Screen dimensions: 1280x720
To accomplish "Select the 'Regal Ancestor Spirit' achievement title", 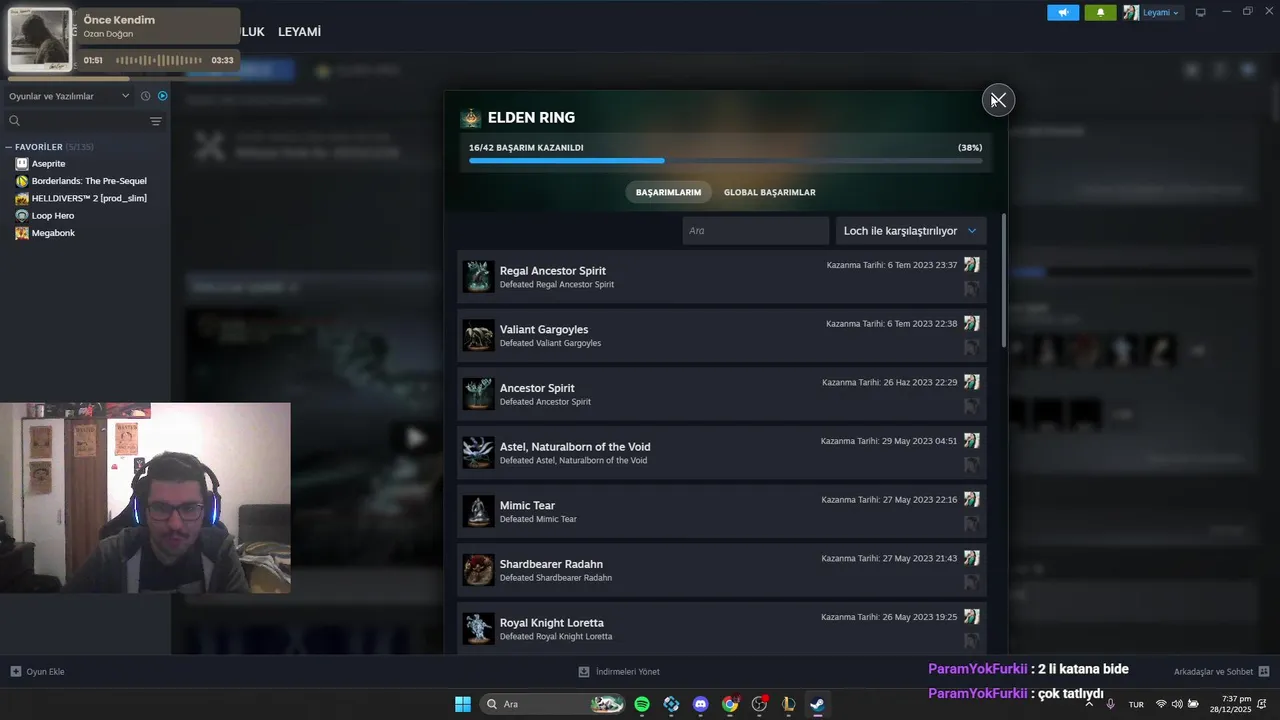I will (553, 271).
